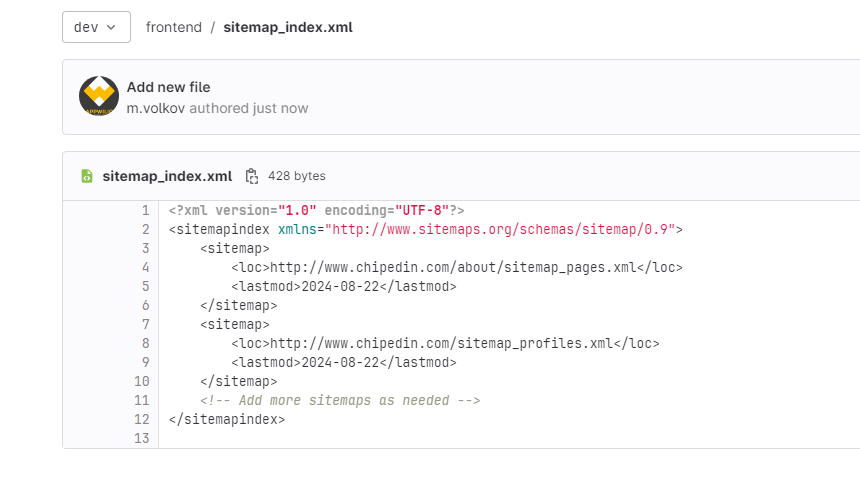Click the sitemaps.org schema URL string

click(500, 230)
